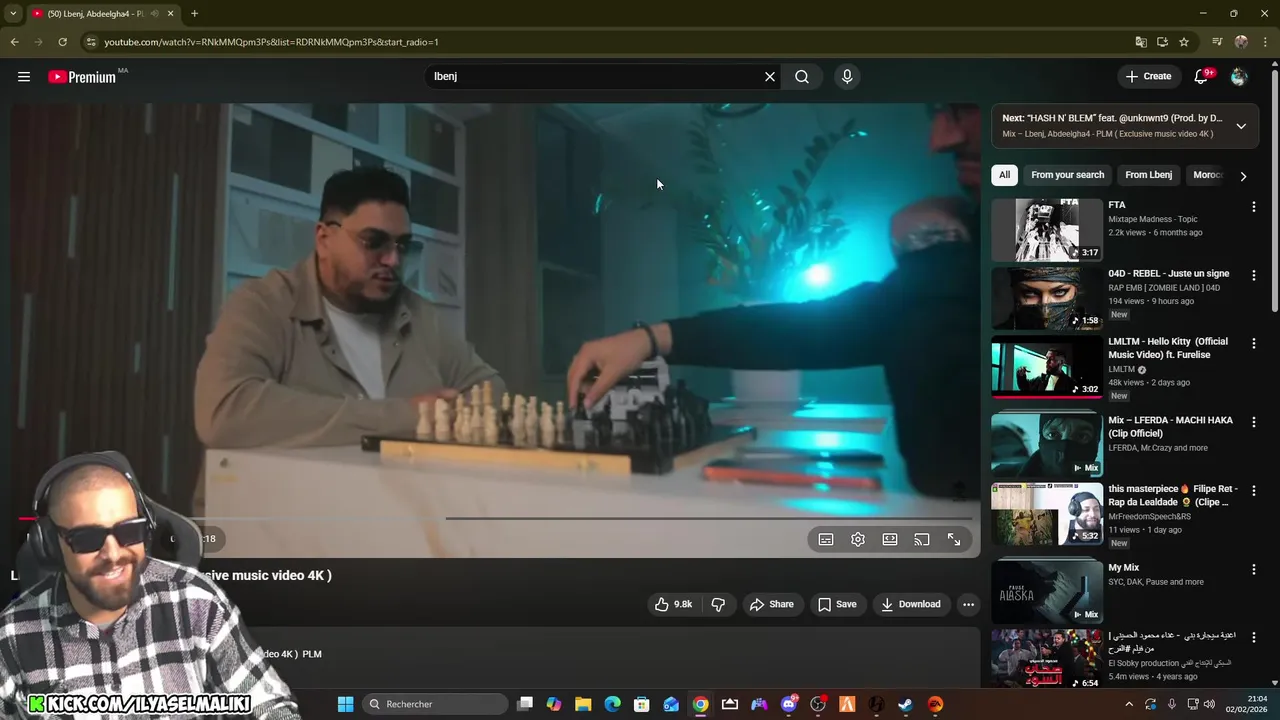The height and width of the screenshot is (720, 1280).
Task: Share this video
Action: [x=771, y=604]
